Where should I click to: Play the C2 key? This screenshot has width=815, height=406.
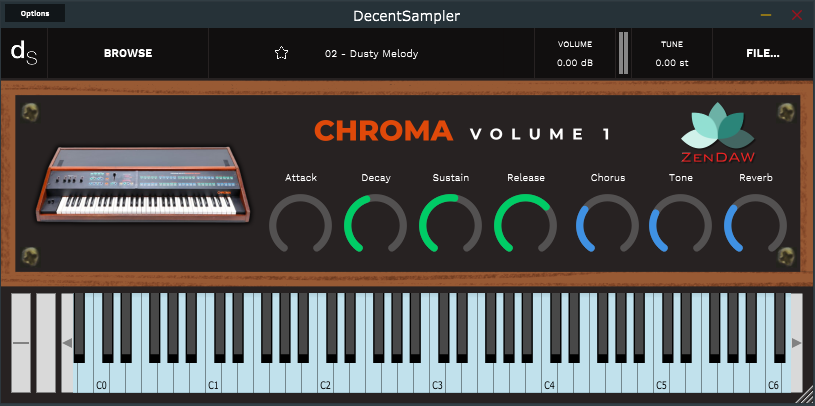pyautogui.click(x=325, y=379)
